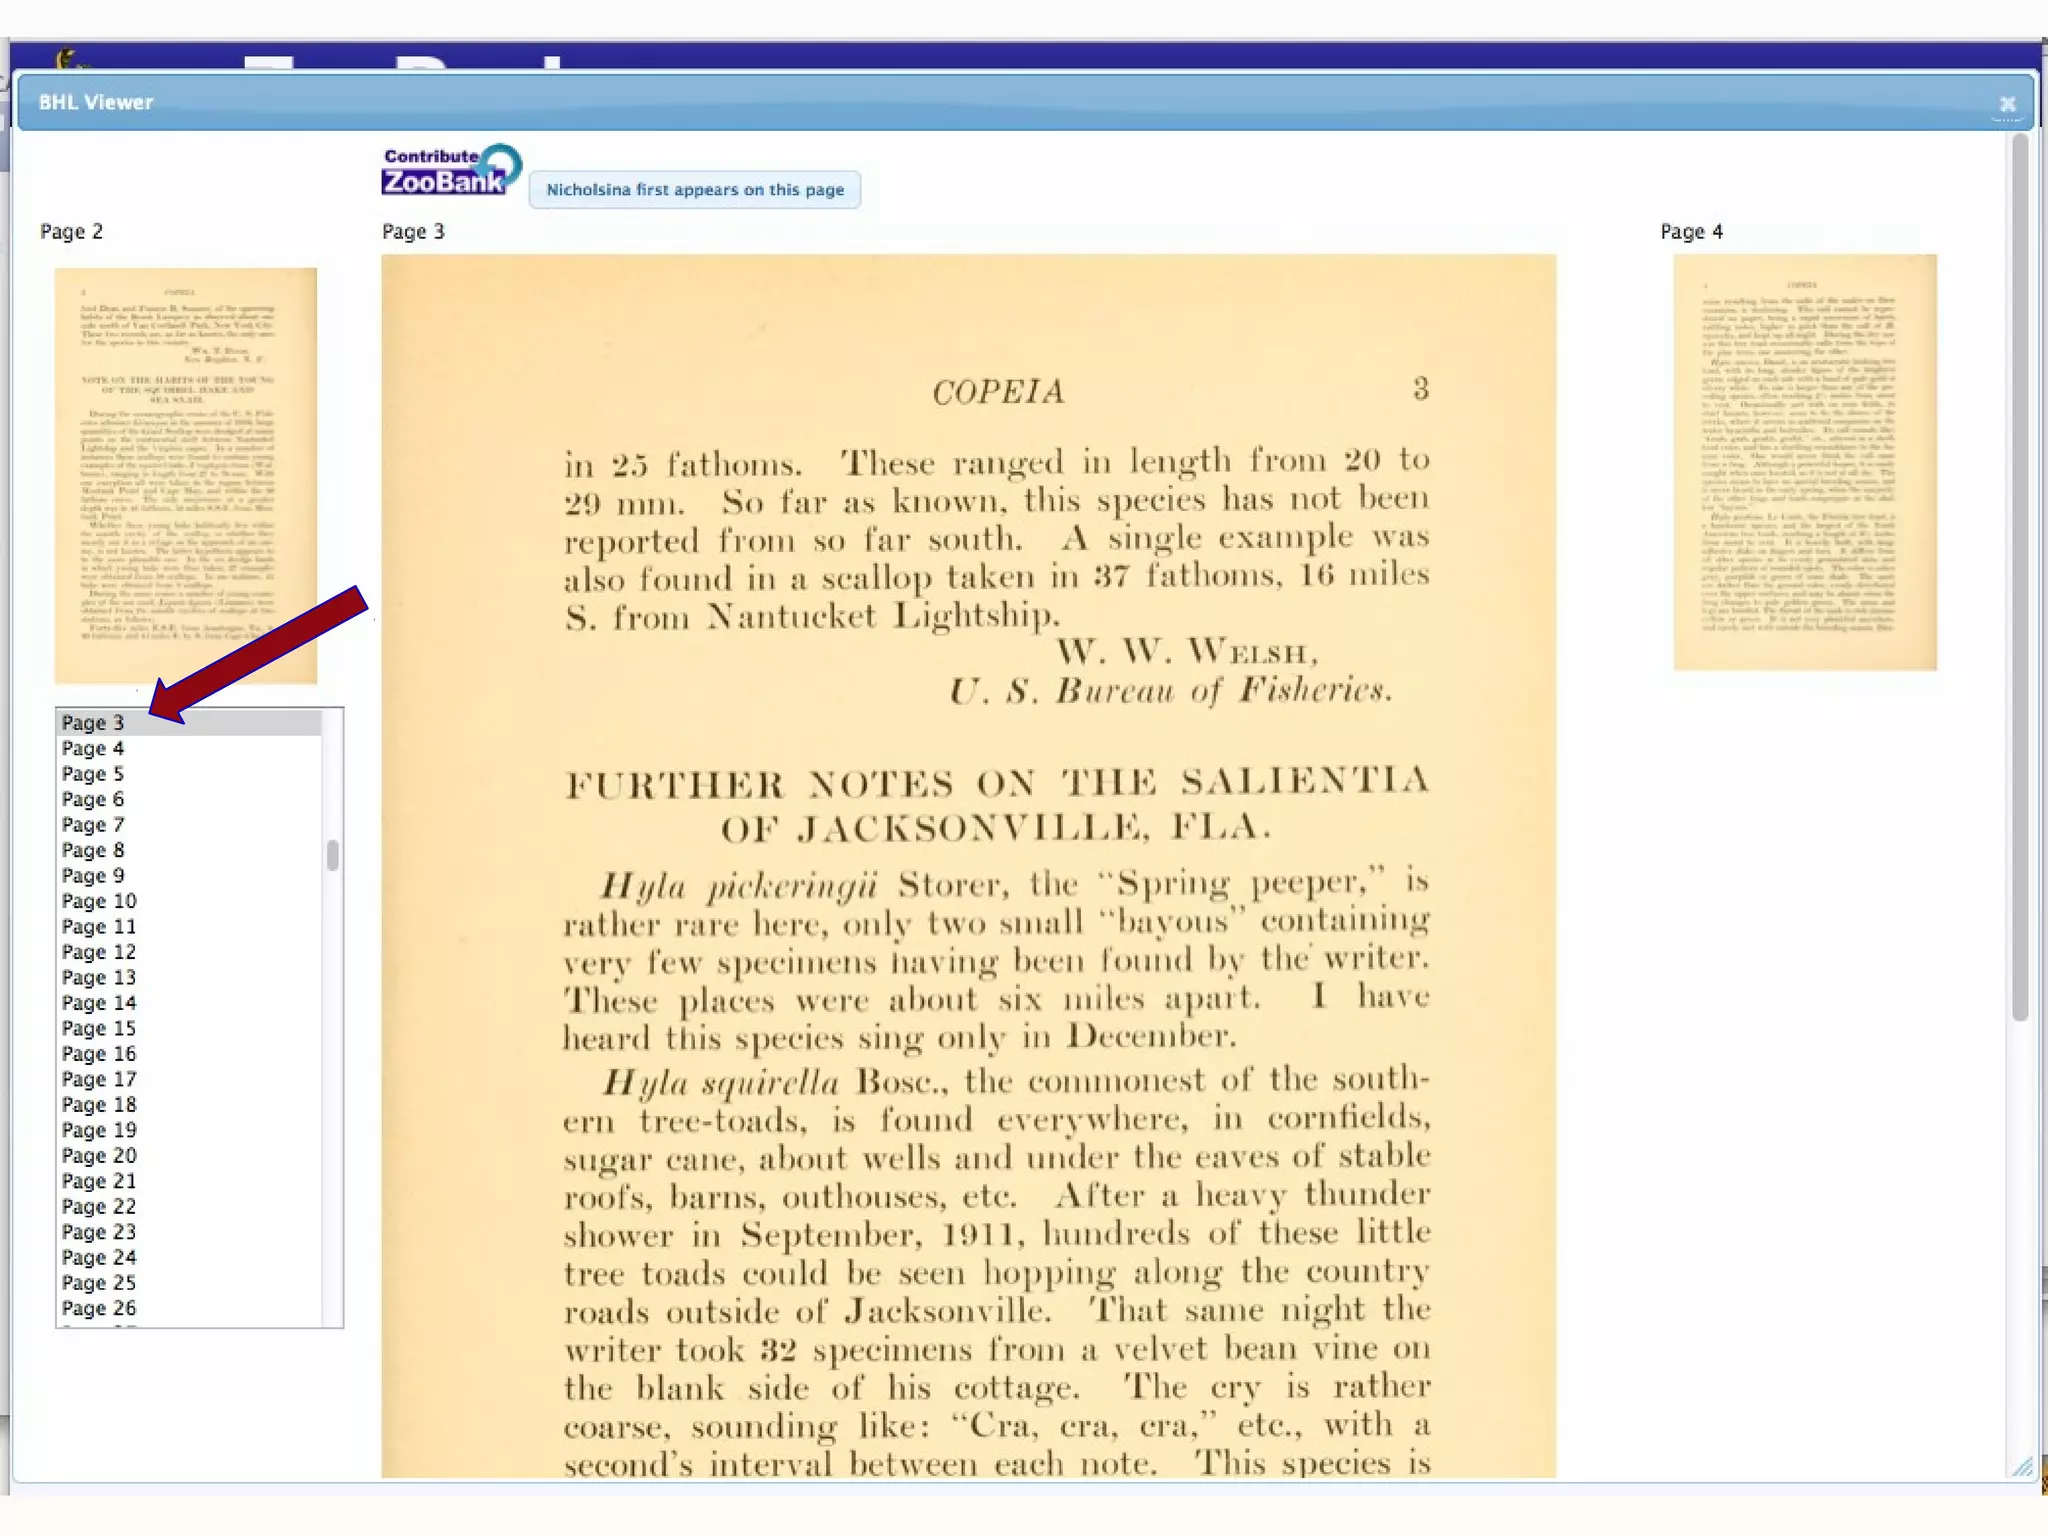Click the page list scrollbar thumb
Image resolution: width=2048 pixels, height=1536 pixels.
(x=333, y=856)
